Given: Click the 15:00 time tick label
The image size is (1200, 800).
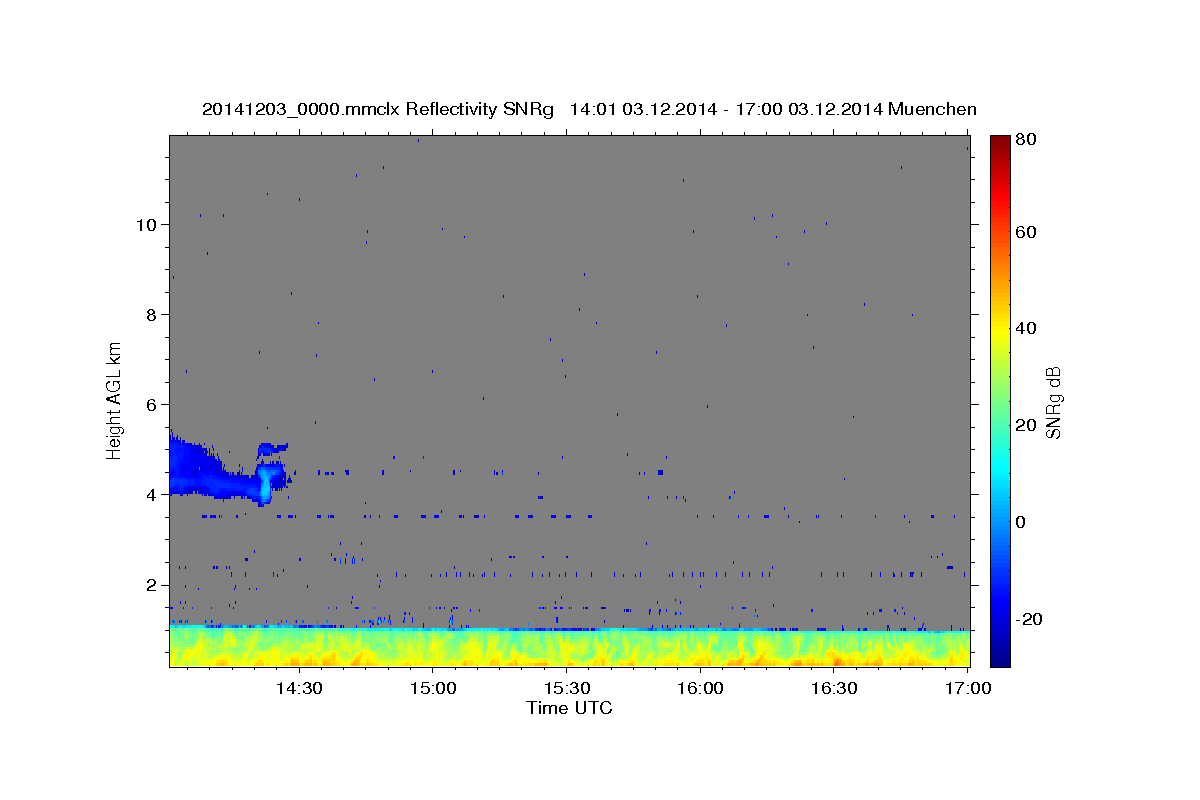Looking at the screenshot, I should pyautogui.click(x=432, y=688).
